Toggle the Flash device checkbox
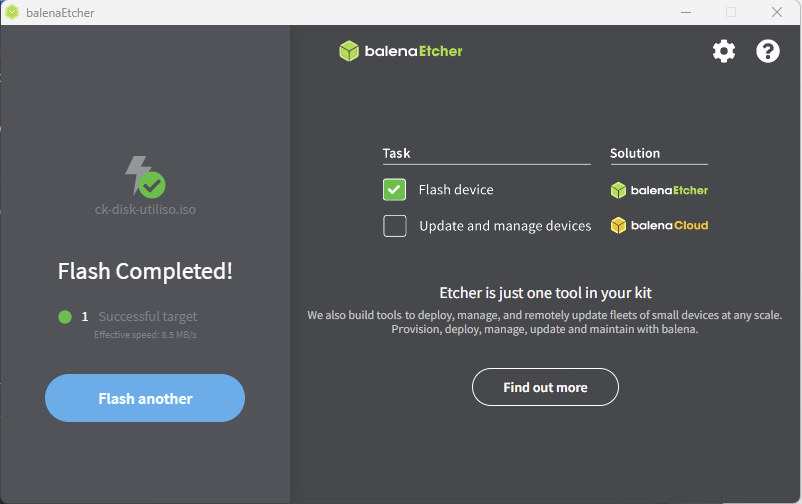802x504 pixels. [394, 190]
